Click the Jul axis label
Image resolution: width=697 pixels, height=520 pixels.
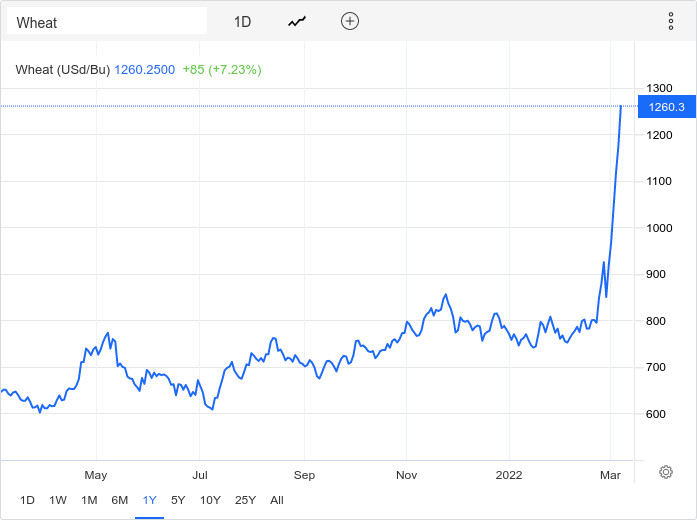coord(200,475)
